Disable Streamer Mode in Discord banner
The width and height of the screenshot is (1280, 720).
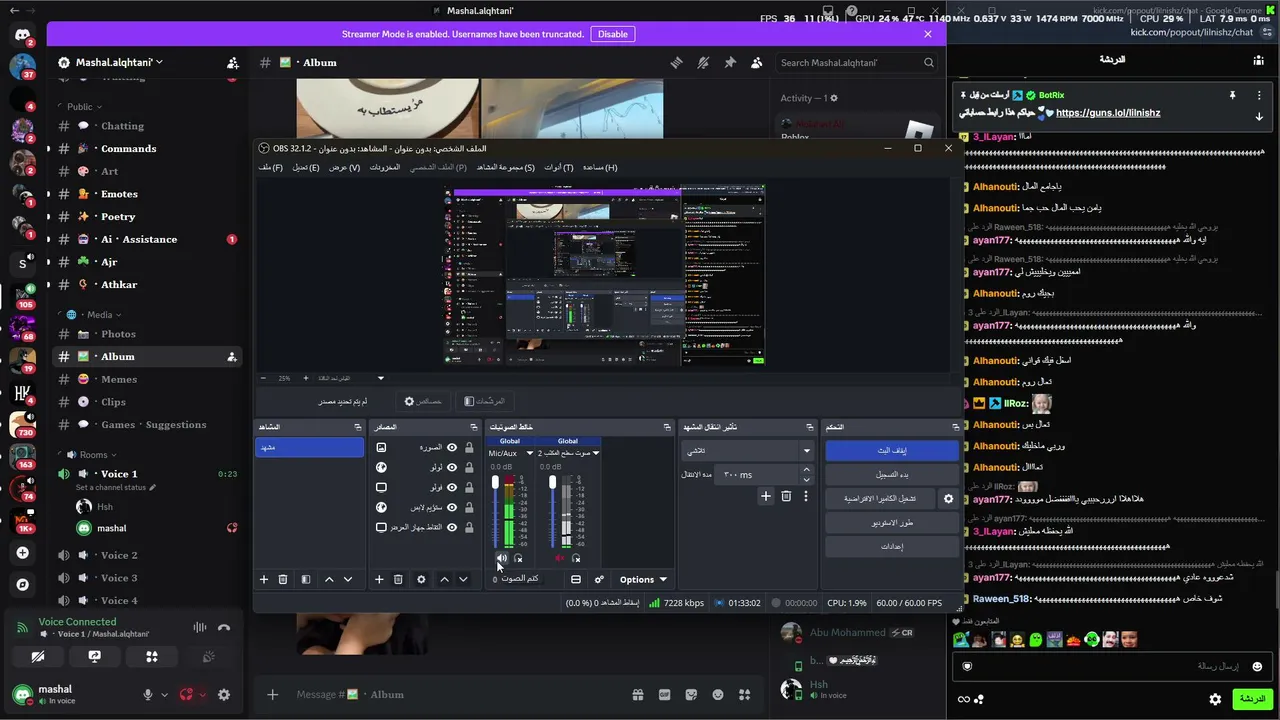coord(613,34)
